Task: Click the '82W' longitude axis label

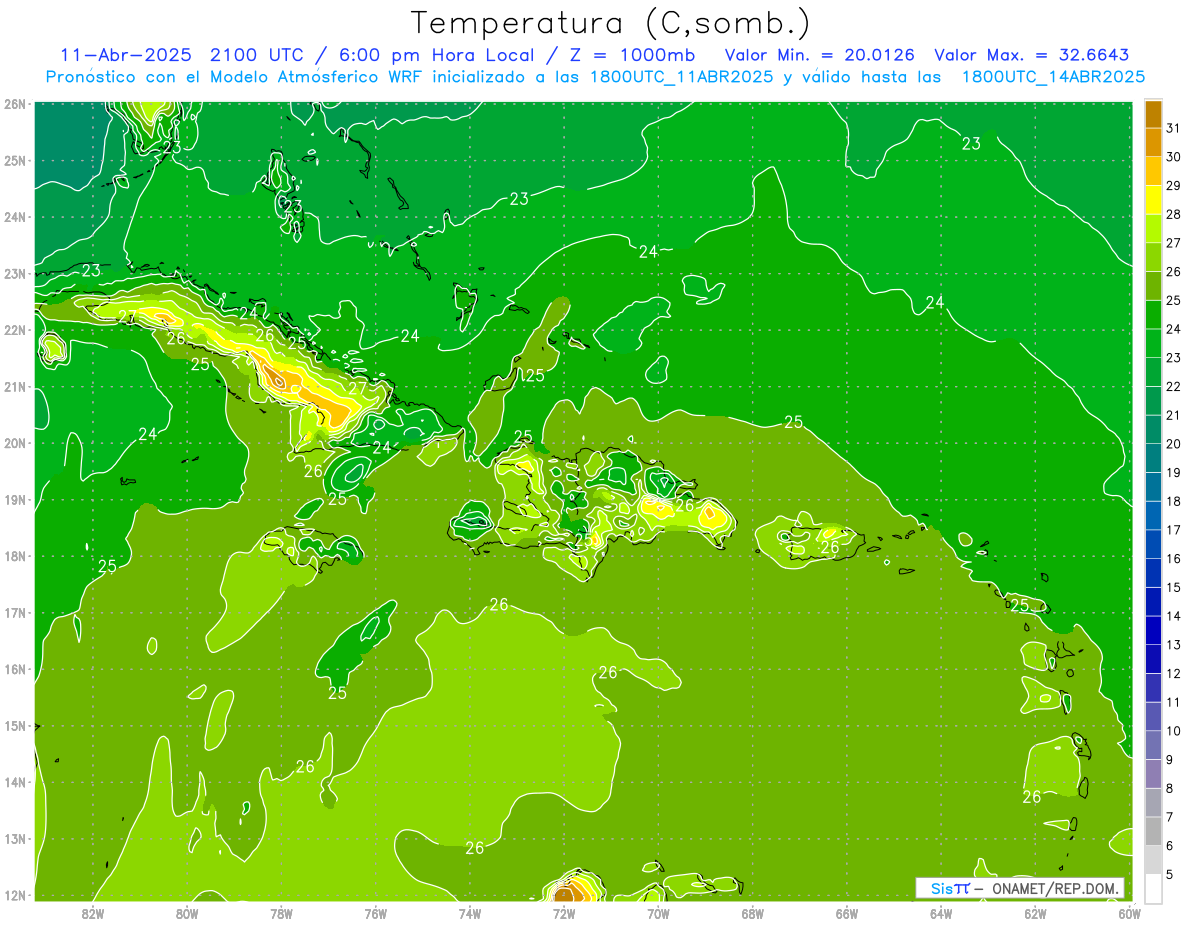Action: [x=92, y=913]
